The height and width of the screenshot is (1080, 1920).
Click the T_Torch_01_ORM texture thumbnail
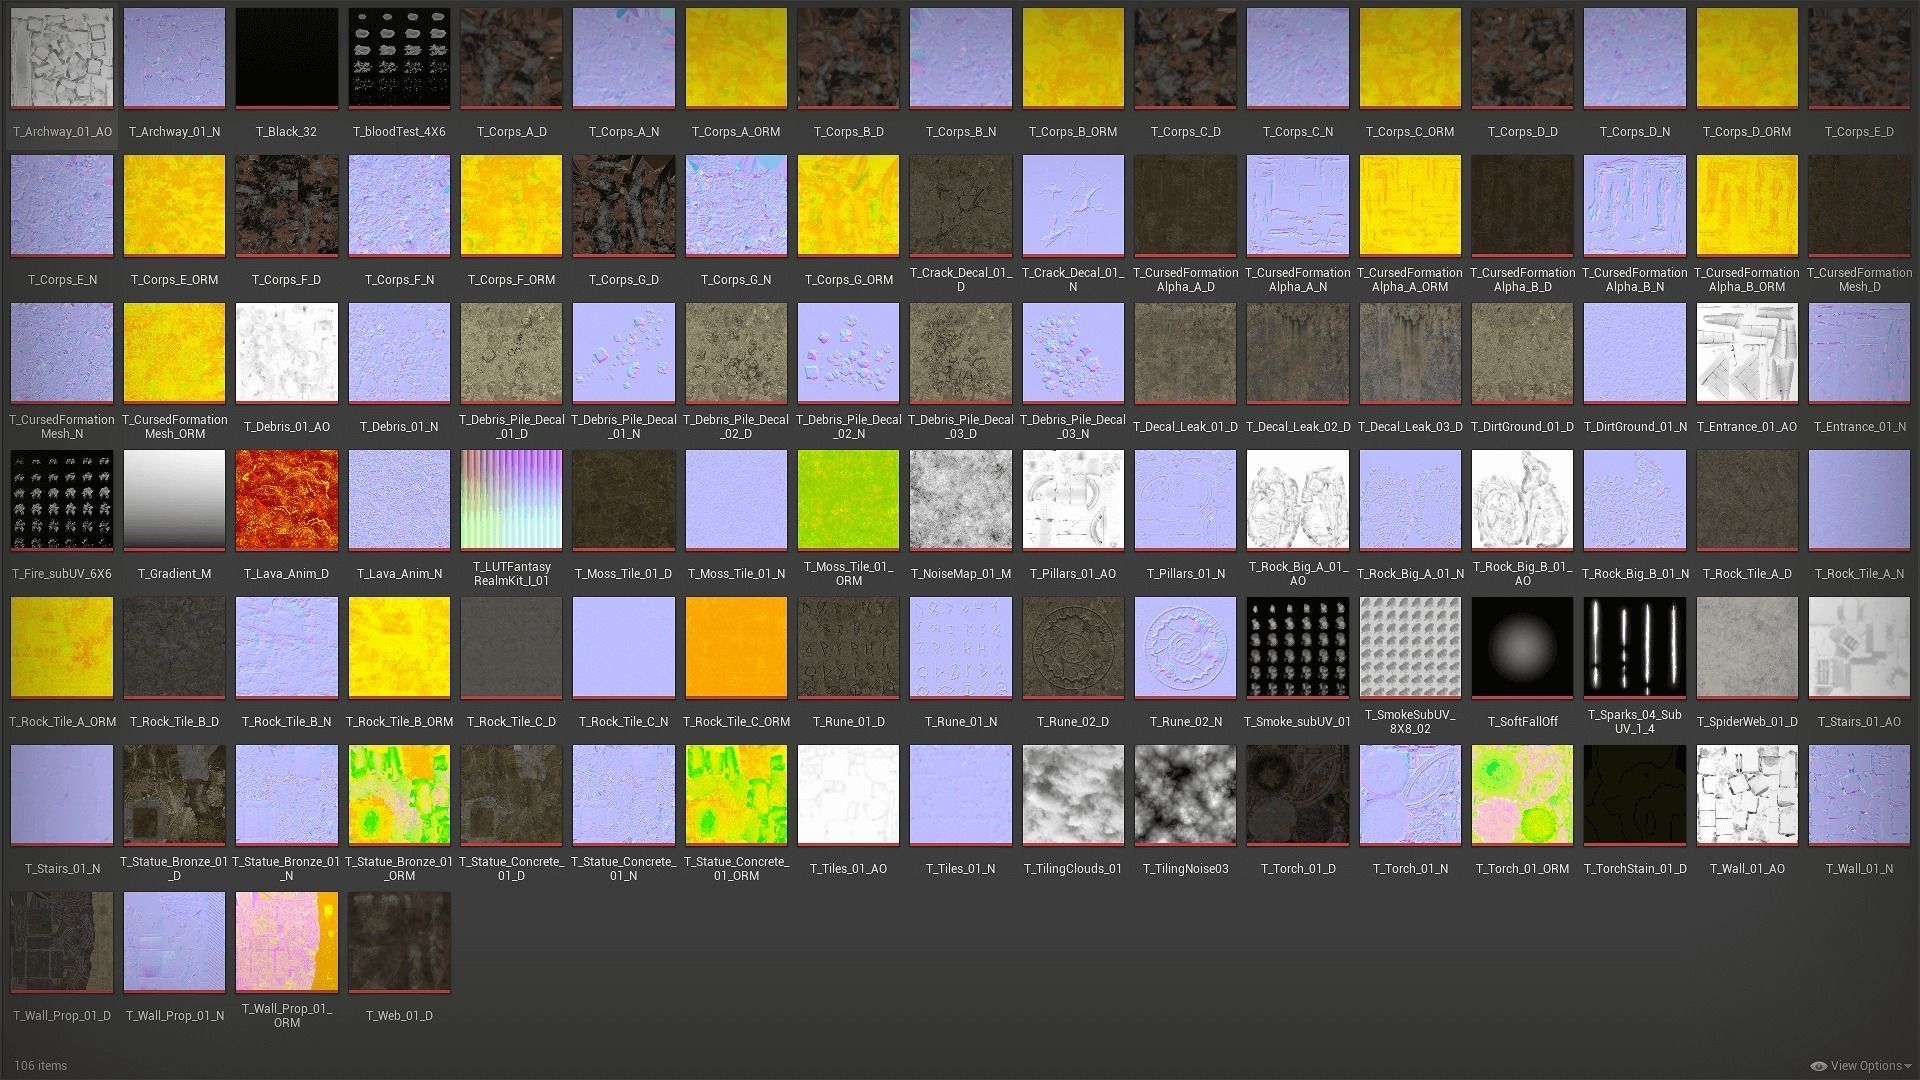[x=1522, y=794]
